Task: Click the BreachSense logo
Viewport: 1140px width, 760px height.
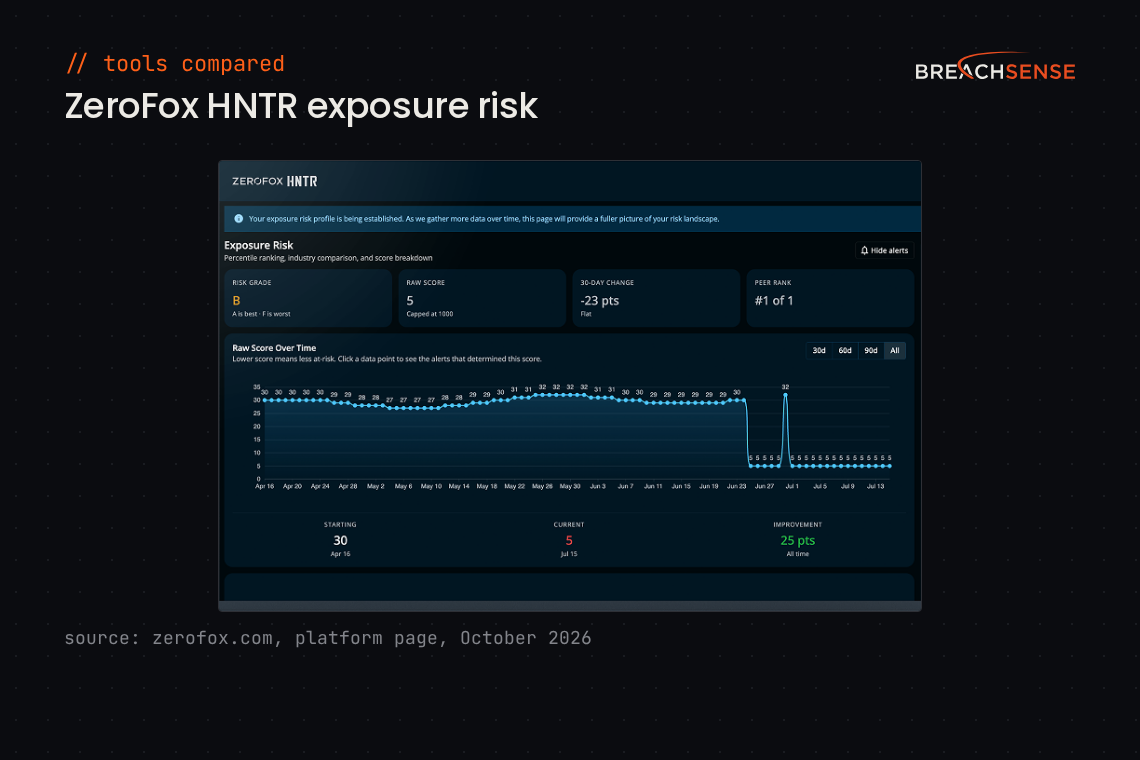Action: click(995, 67)
